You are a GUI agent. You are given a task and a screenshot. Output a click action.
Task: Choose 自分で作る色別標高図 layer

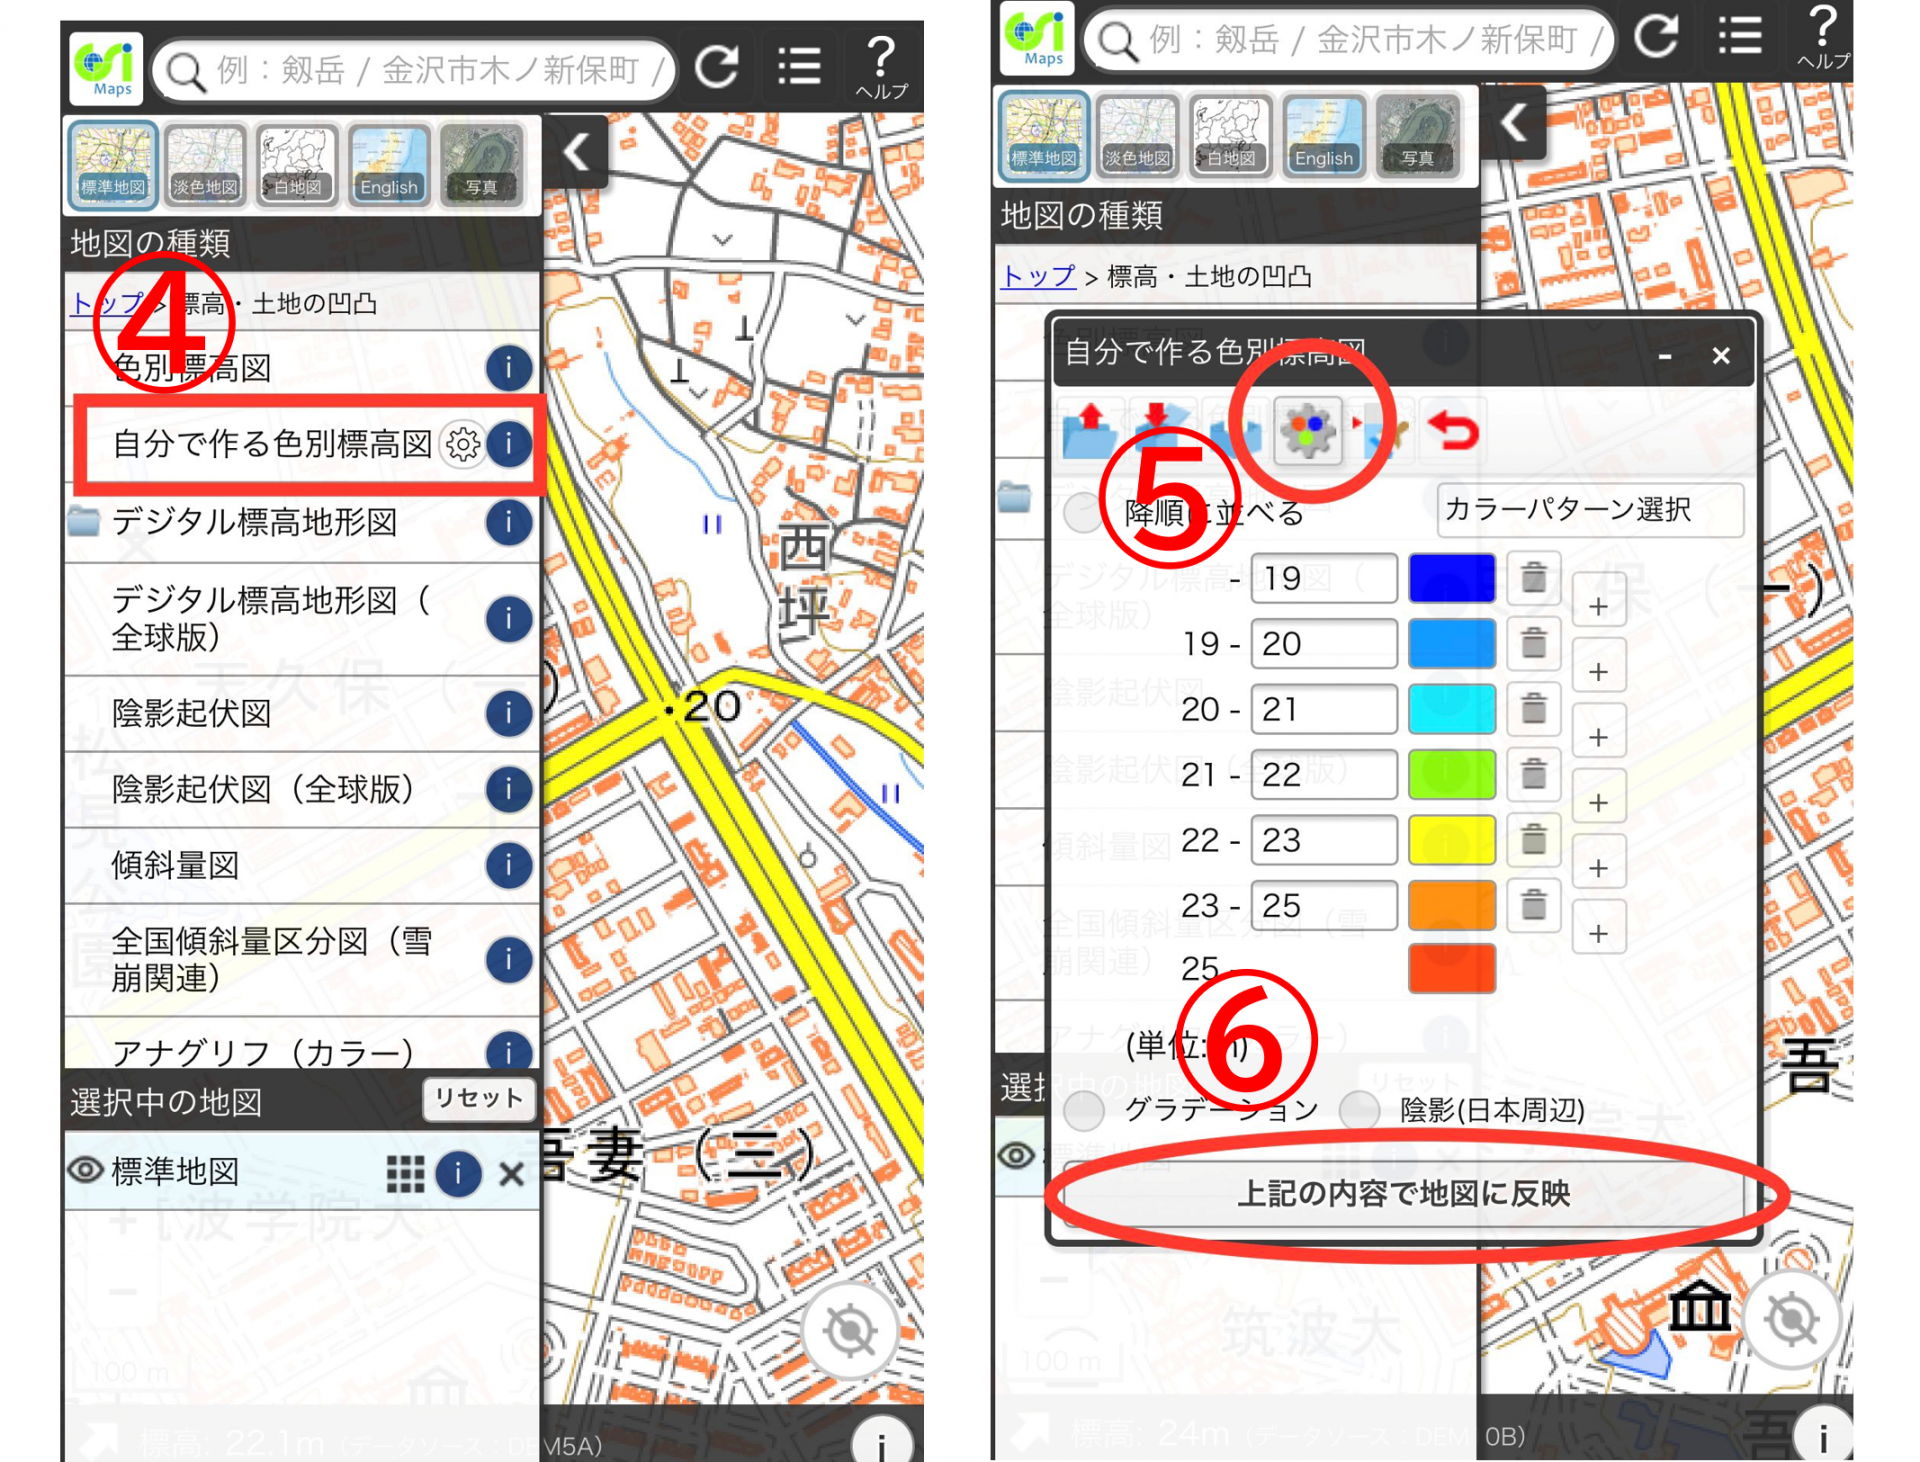pos(272,443)
